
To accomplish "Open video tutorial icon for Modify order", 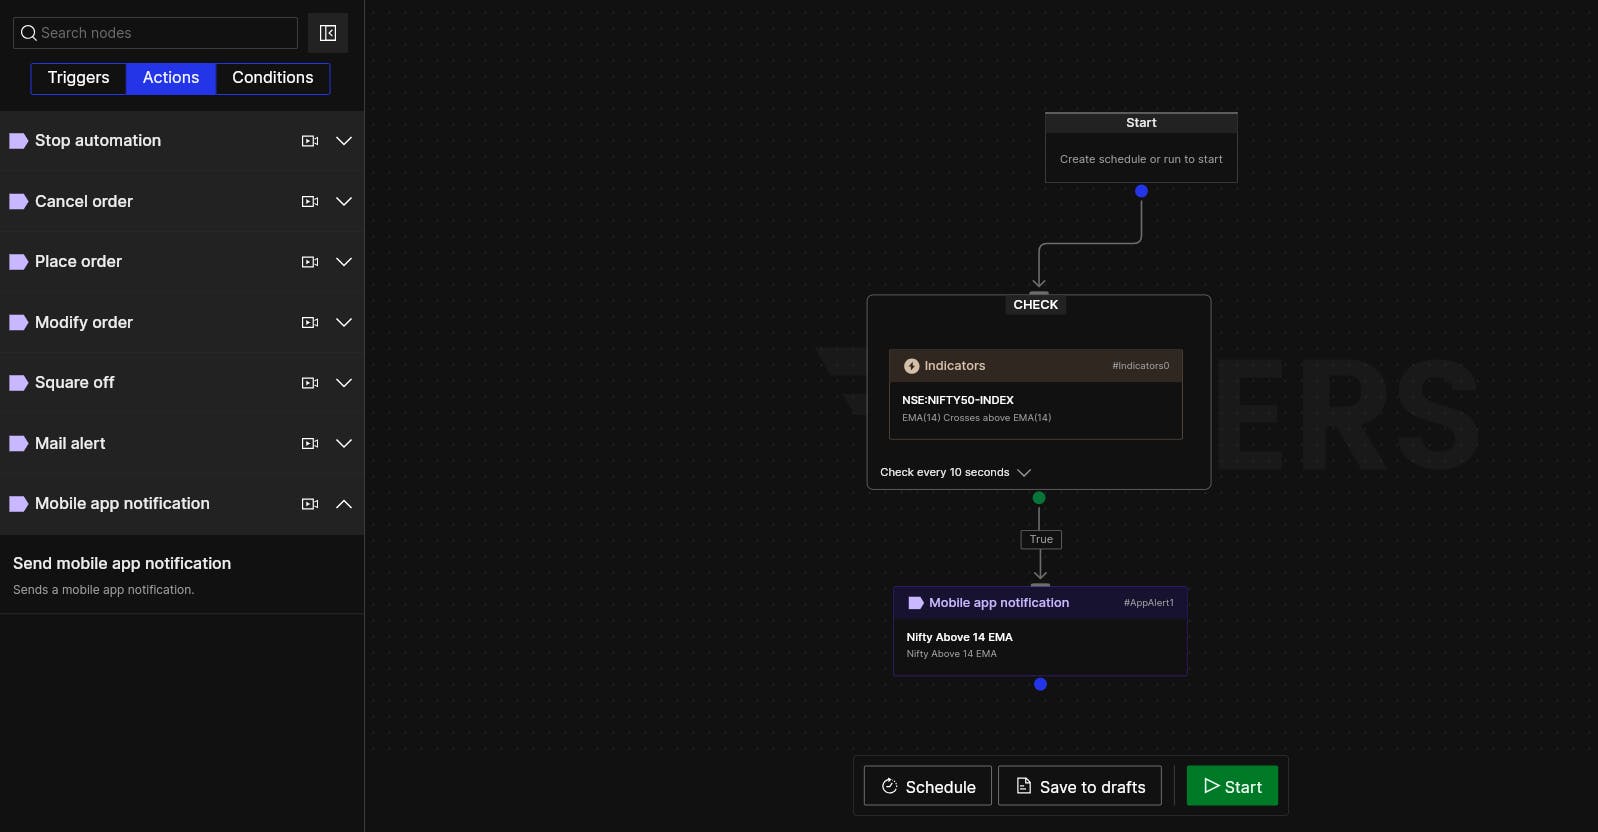I will pos(310,323).
